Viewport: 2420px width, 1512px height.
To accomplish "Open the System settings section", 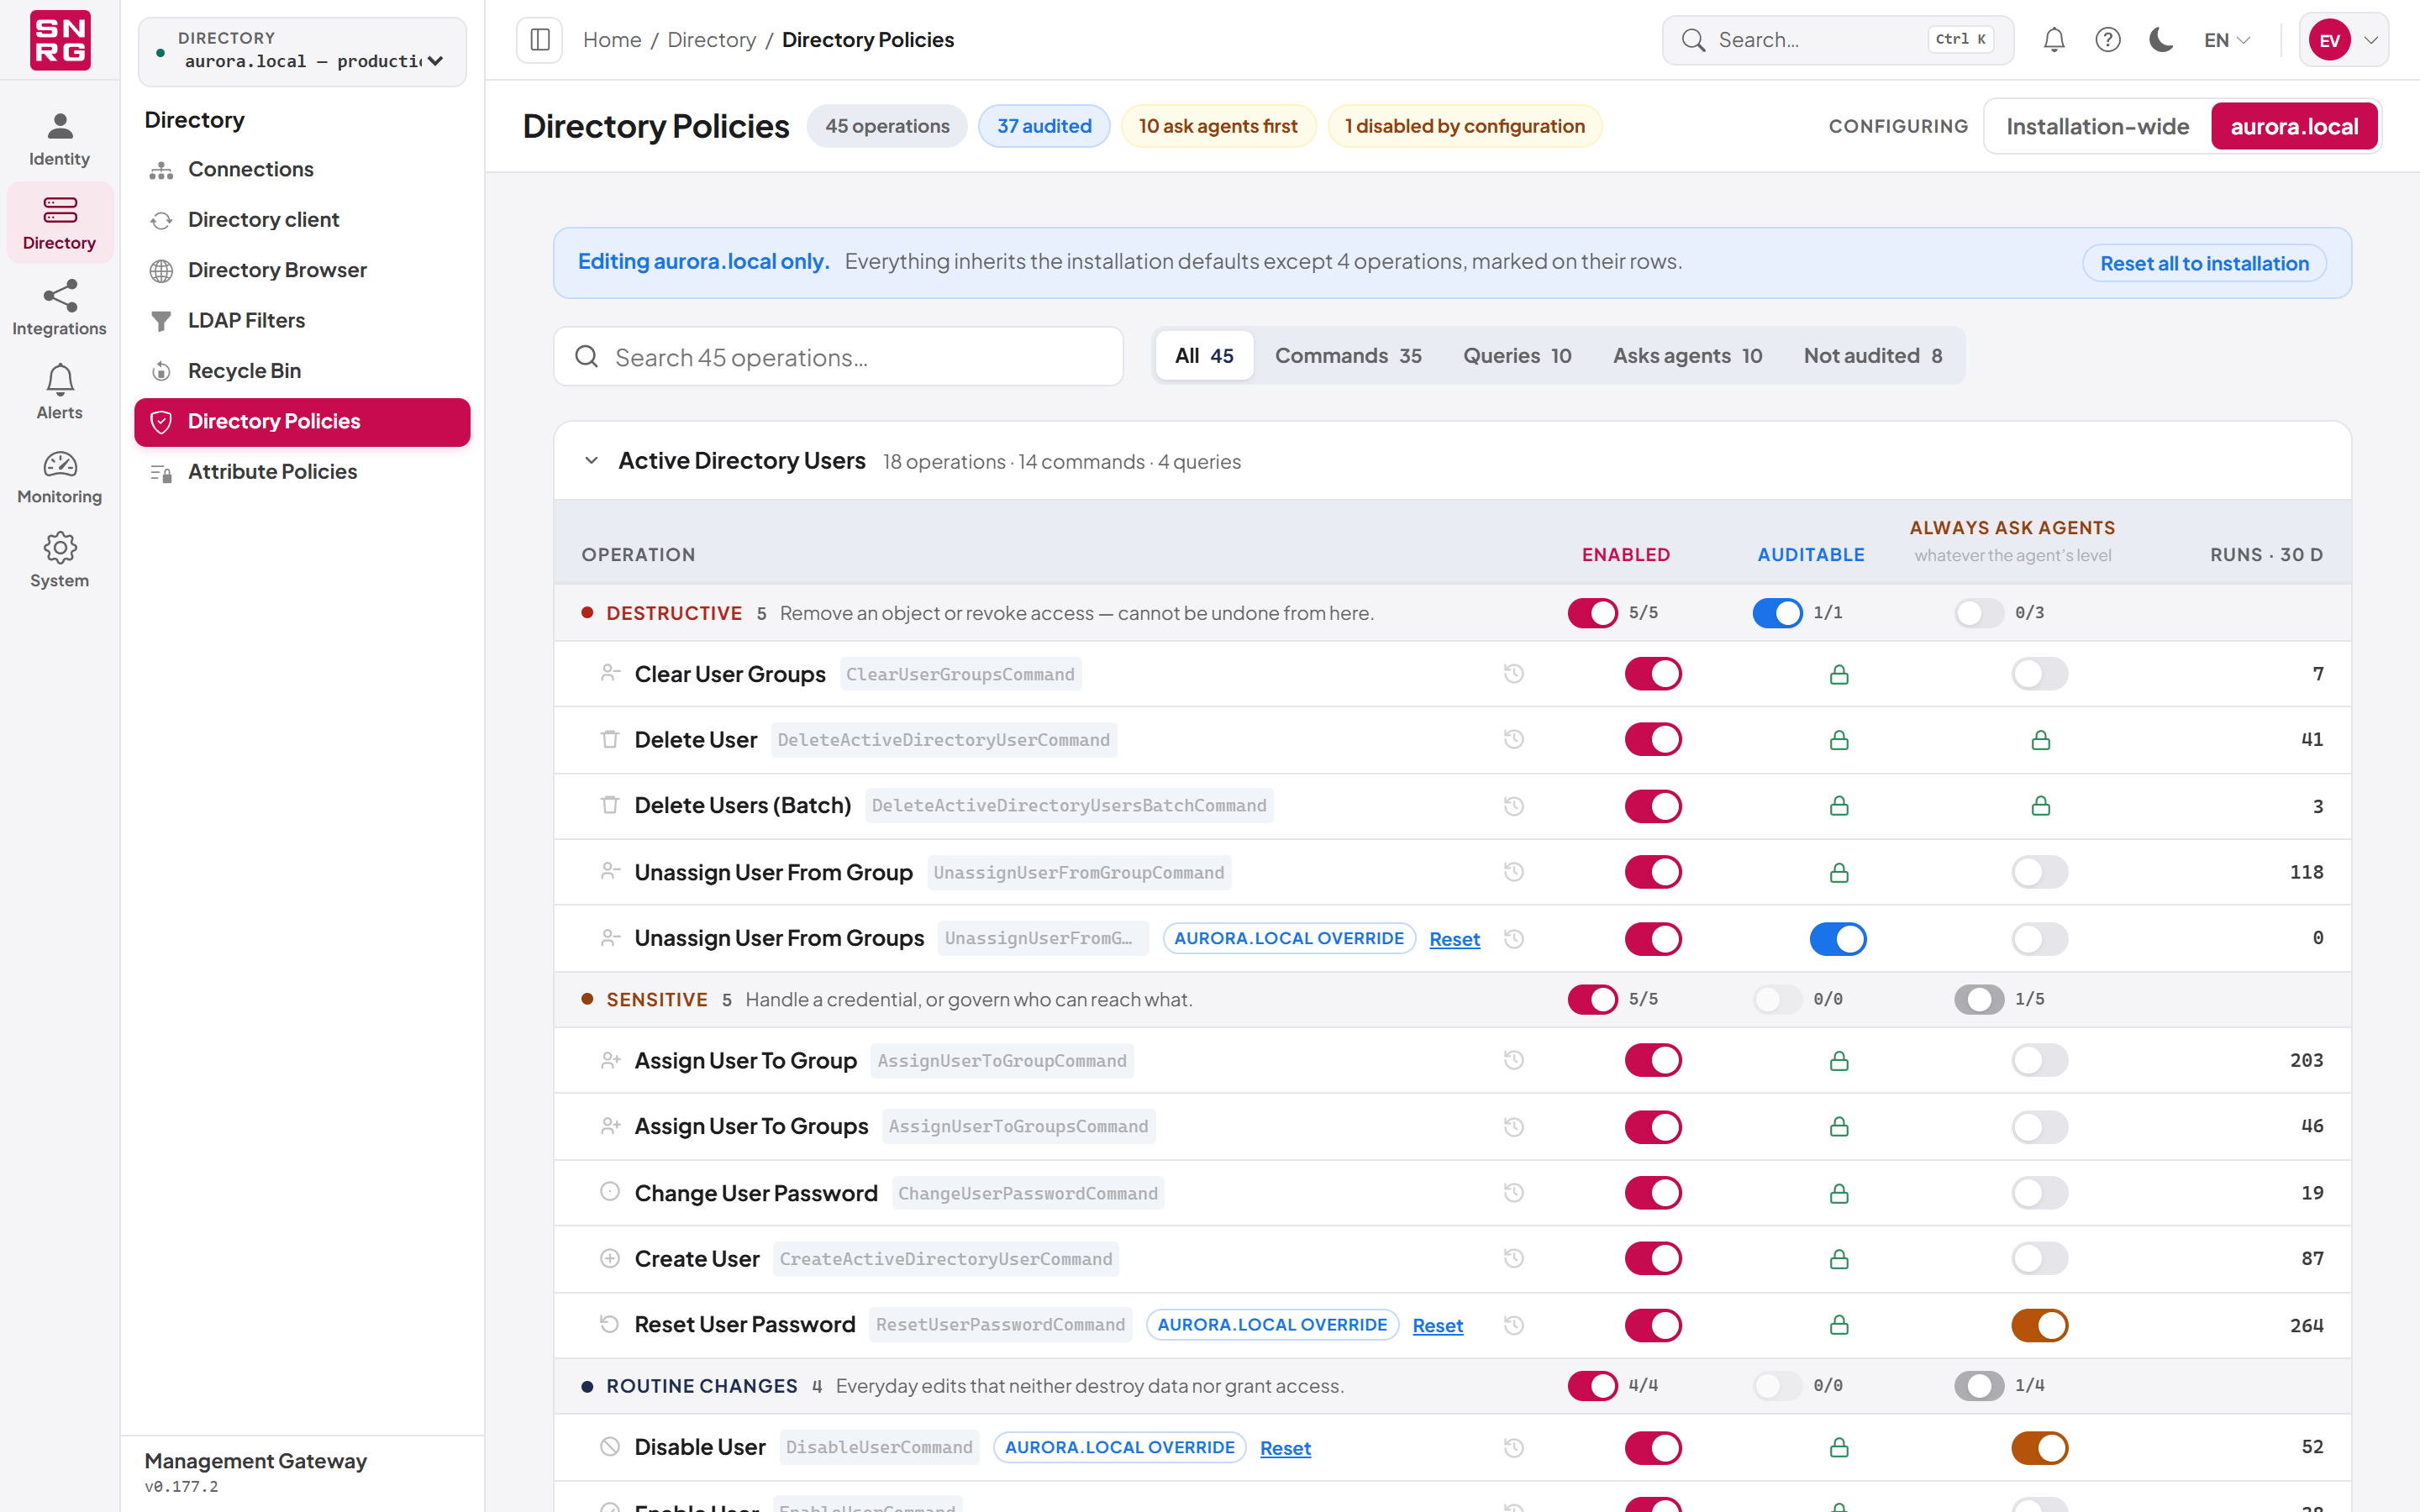I will (59, 560).
